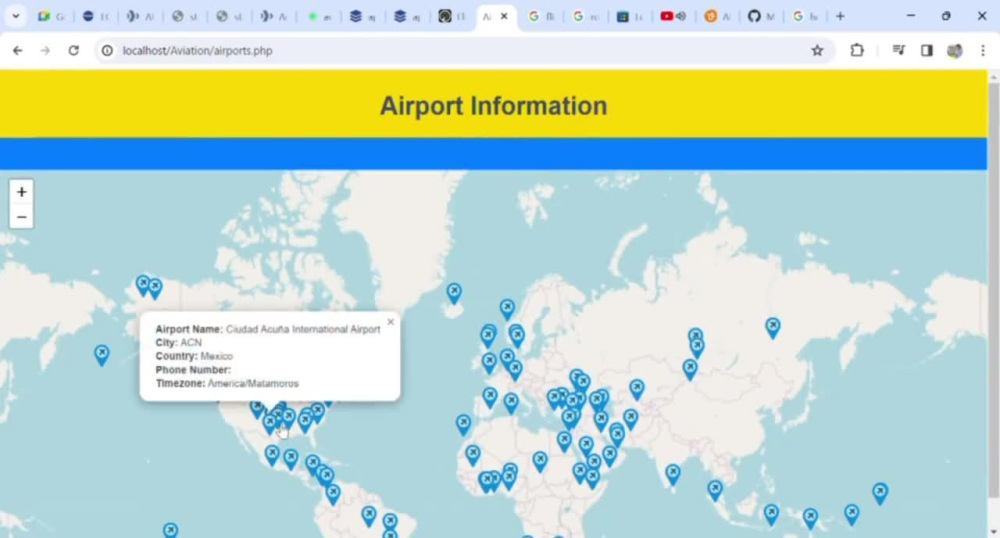Click the airport marker in Norway
The image size is (1000, 538).
click(507, 309)
